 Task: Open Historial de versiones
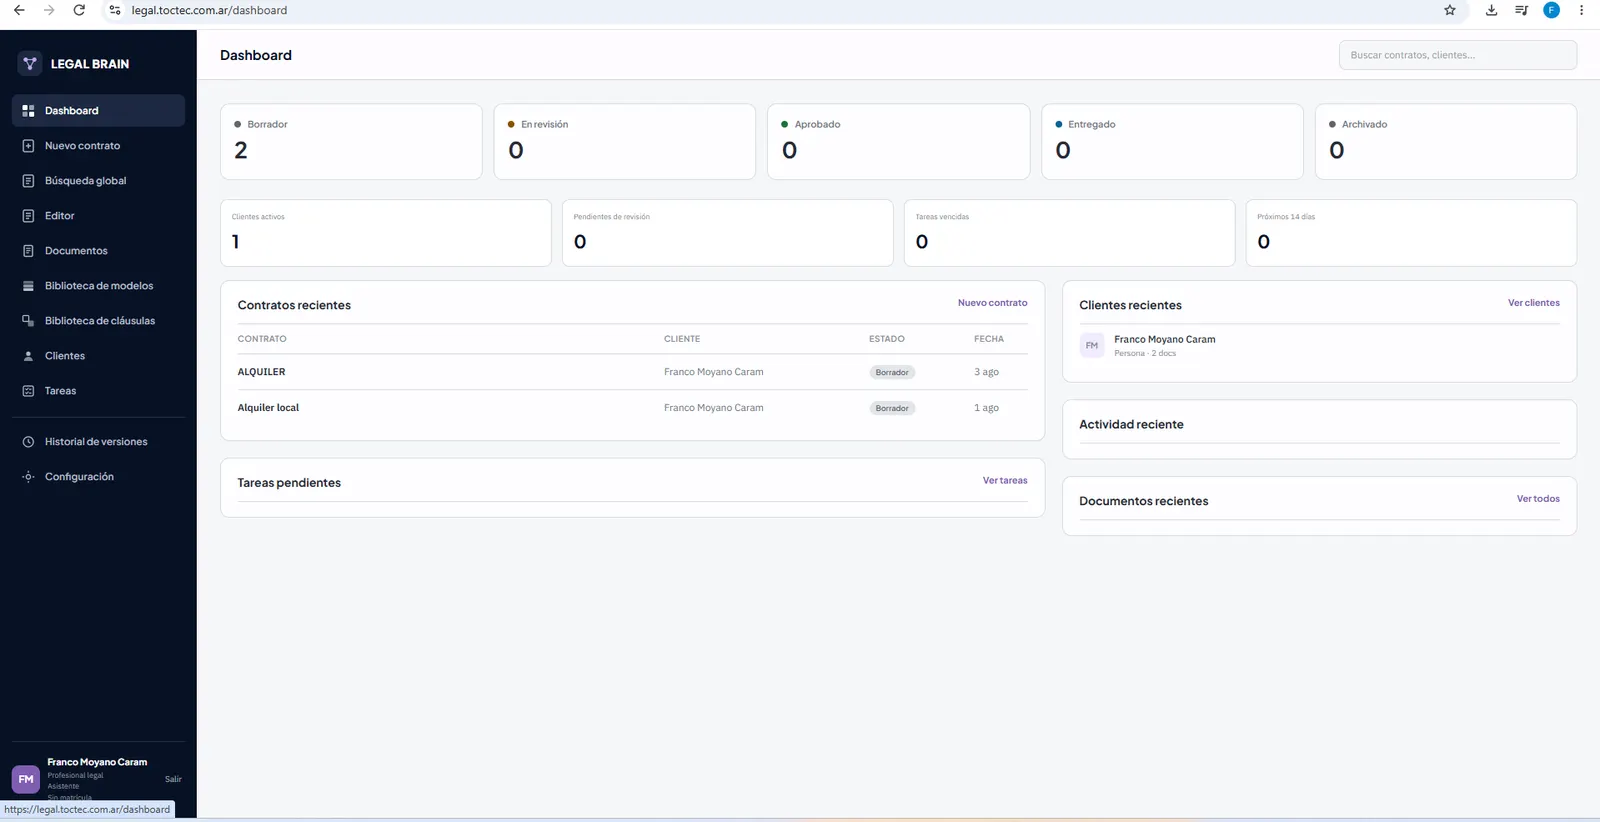click(x=98, y=442)
